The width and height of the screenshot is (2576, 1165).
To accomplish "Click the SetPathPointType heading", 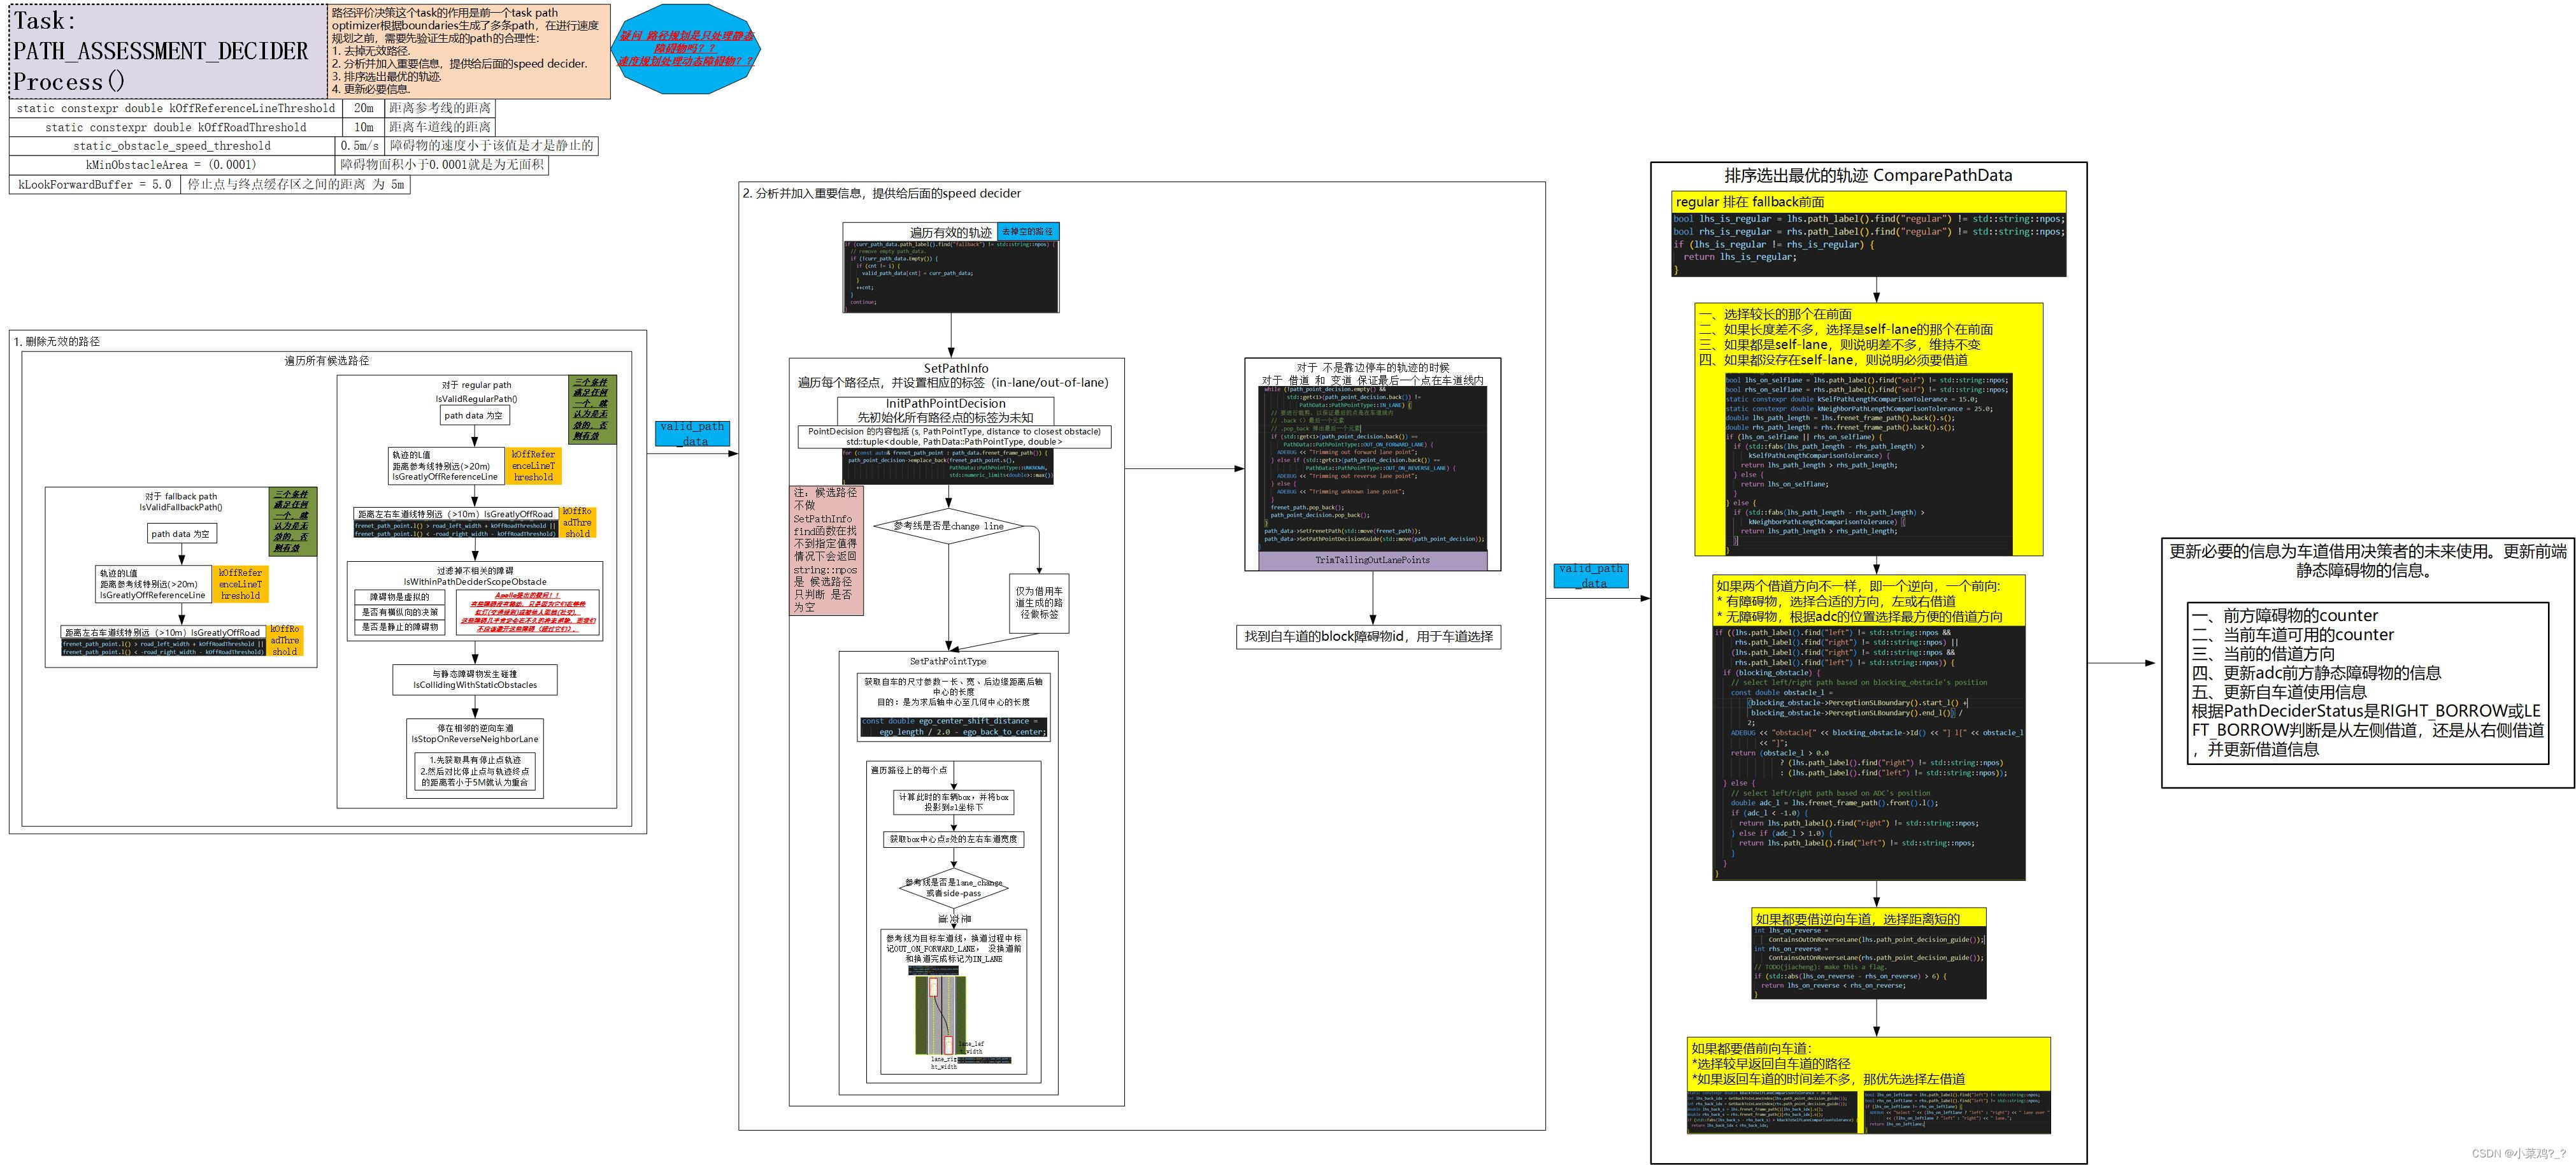I will (948, 661).
